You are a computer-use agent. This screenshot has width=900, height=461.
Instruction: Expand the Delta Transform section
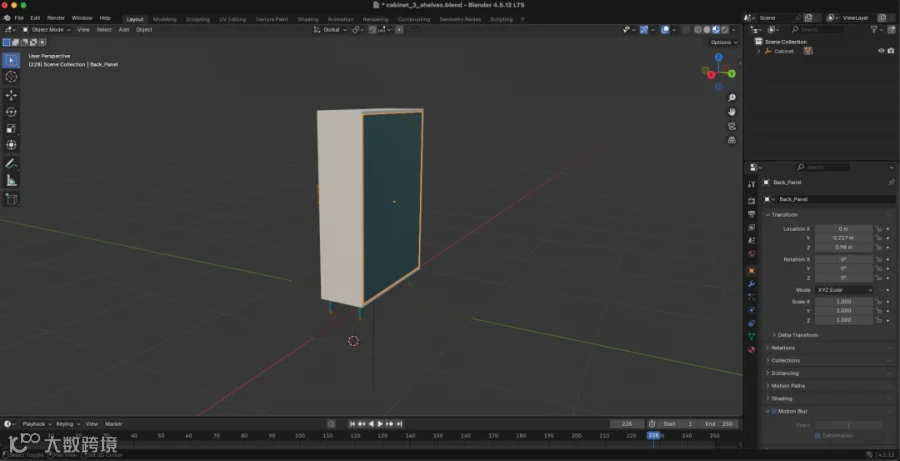click(795, 335)
